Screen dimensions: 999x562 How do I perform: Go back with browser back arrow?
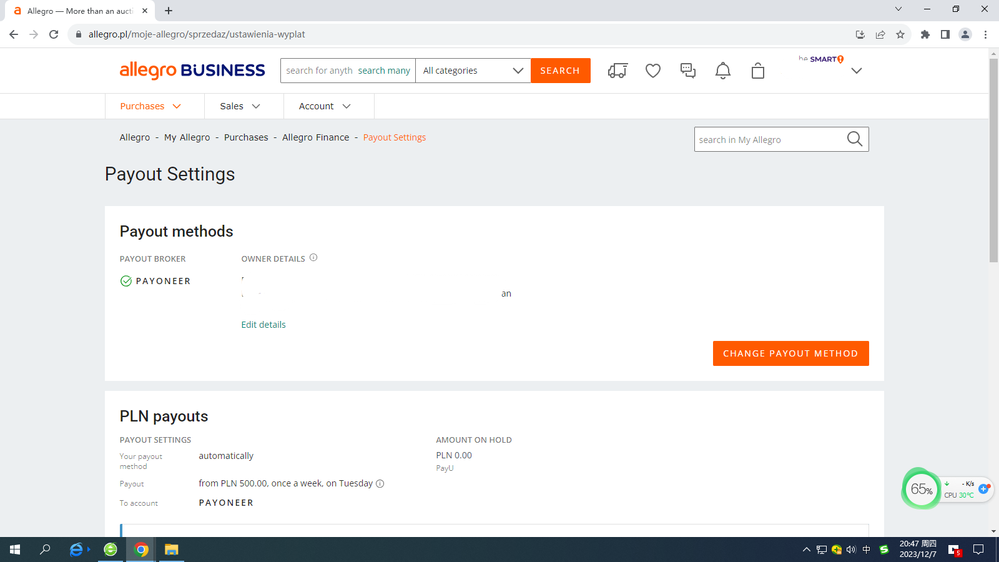pyautogui.click(x=14, y=34)
